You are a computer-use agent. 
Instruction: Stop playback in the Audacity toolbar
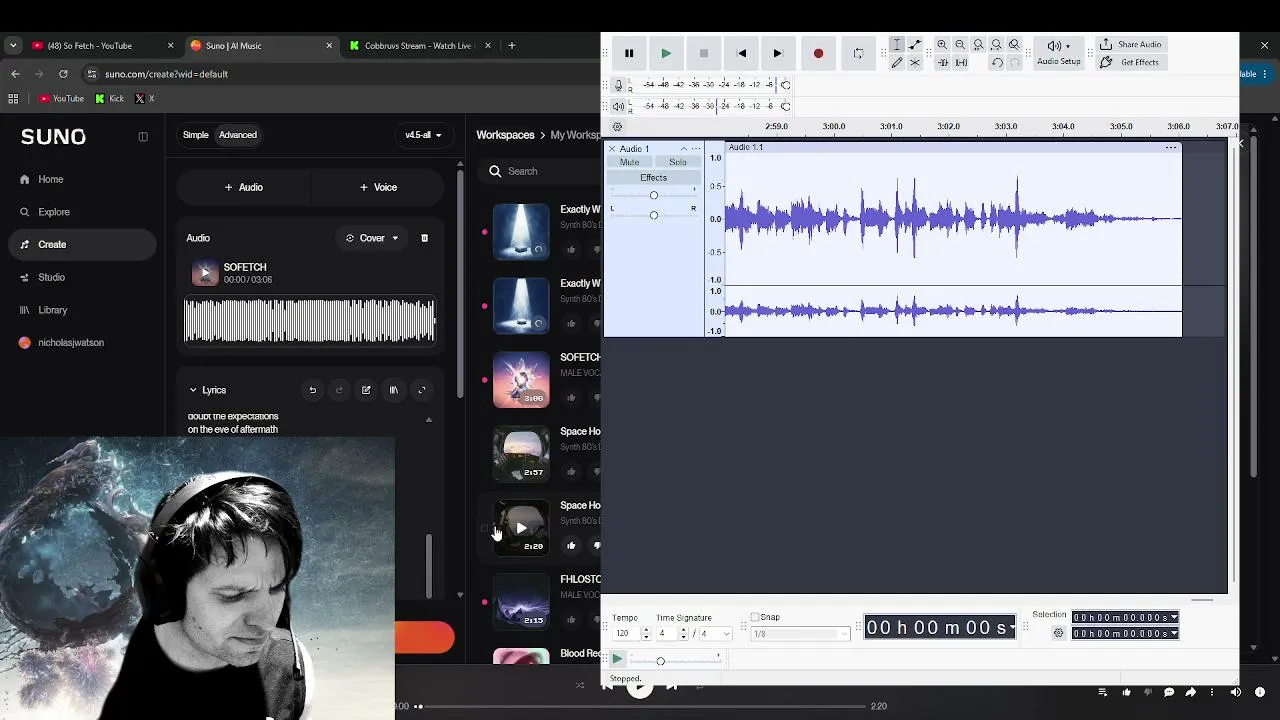(704, 53)
